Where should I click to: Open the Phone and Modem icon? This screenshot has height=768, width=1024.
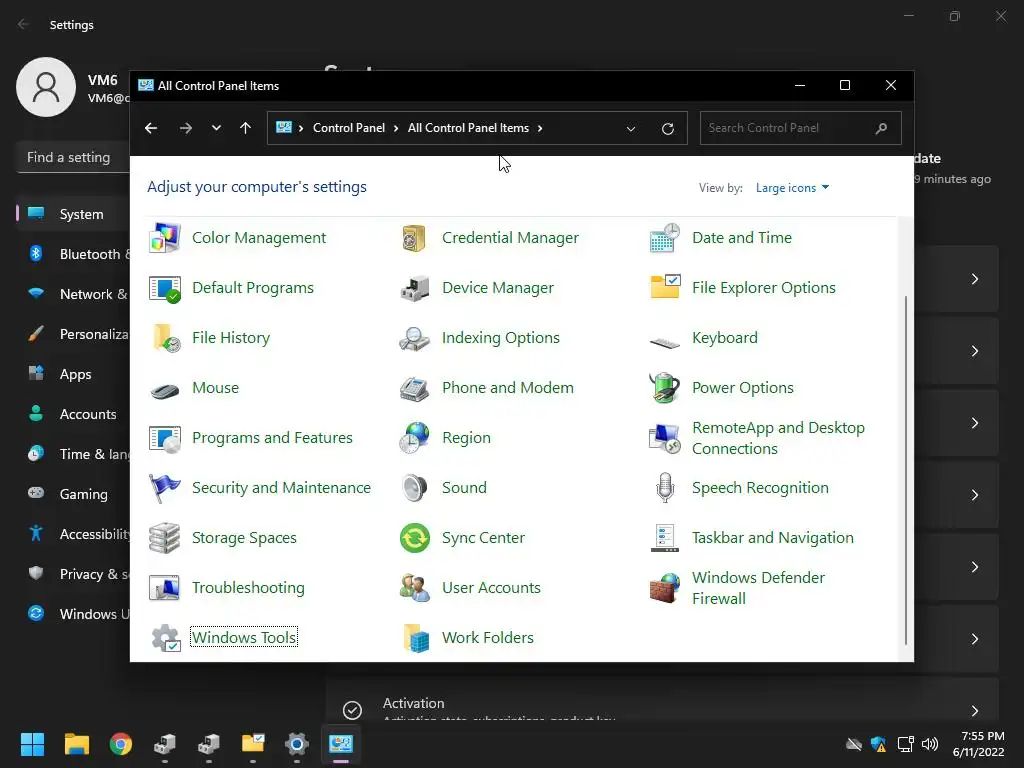(x=414, y=389)
